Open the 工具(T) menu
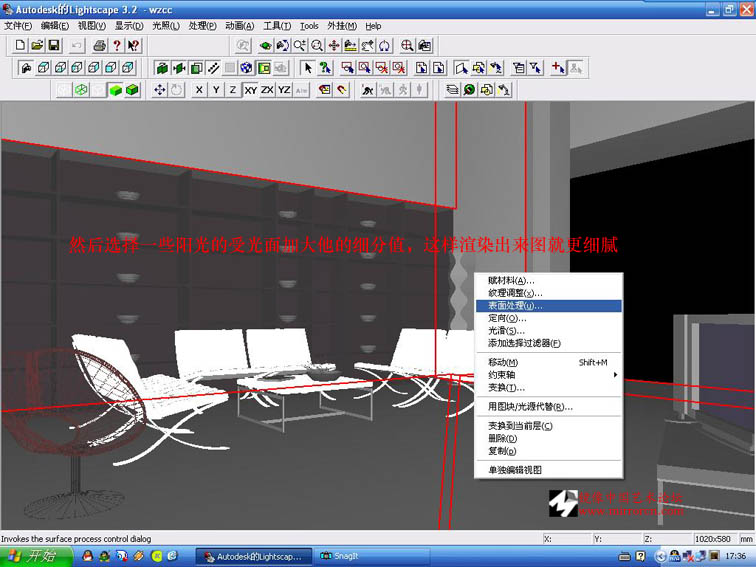 click(x=277, y=26)
